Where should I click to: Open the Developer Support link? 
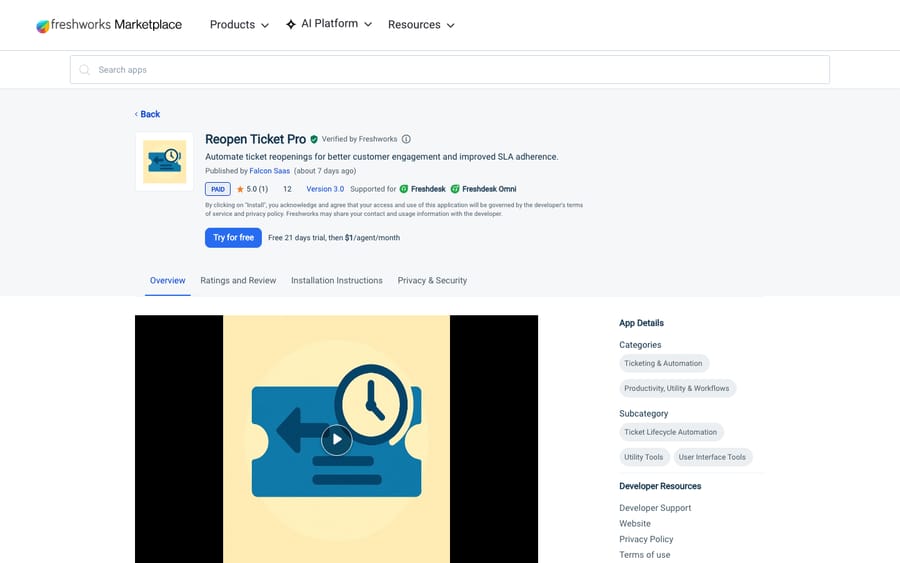(655, 508)
